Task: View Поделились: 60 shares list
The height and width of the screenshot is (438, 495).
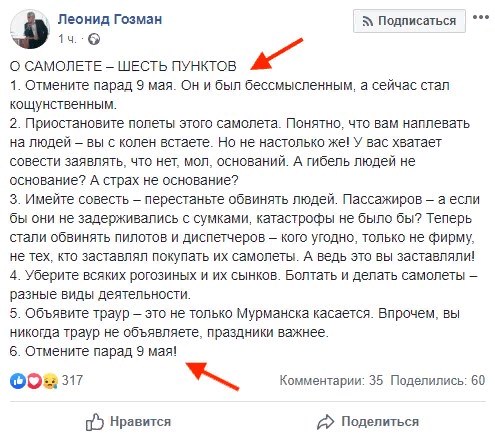Action: [x=438, y=380]
